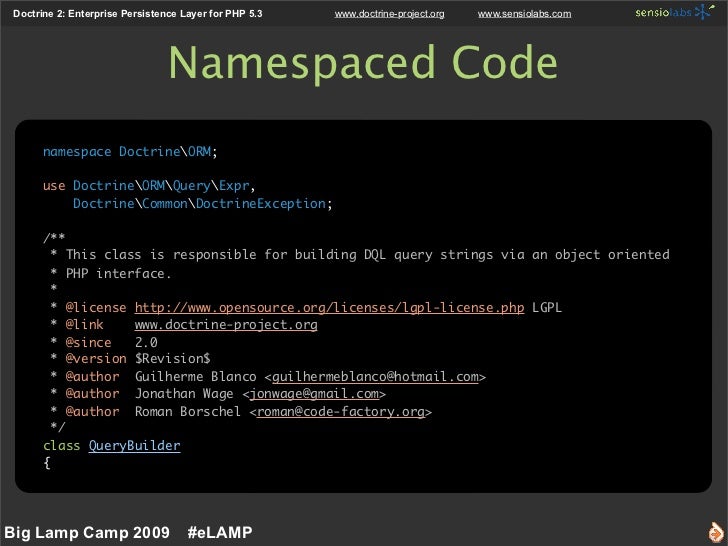Click the 'Roman Borschel' author name
The image size is (728, 546).
point(188,411)
